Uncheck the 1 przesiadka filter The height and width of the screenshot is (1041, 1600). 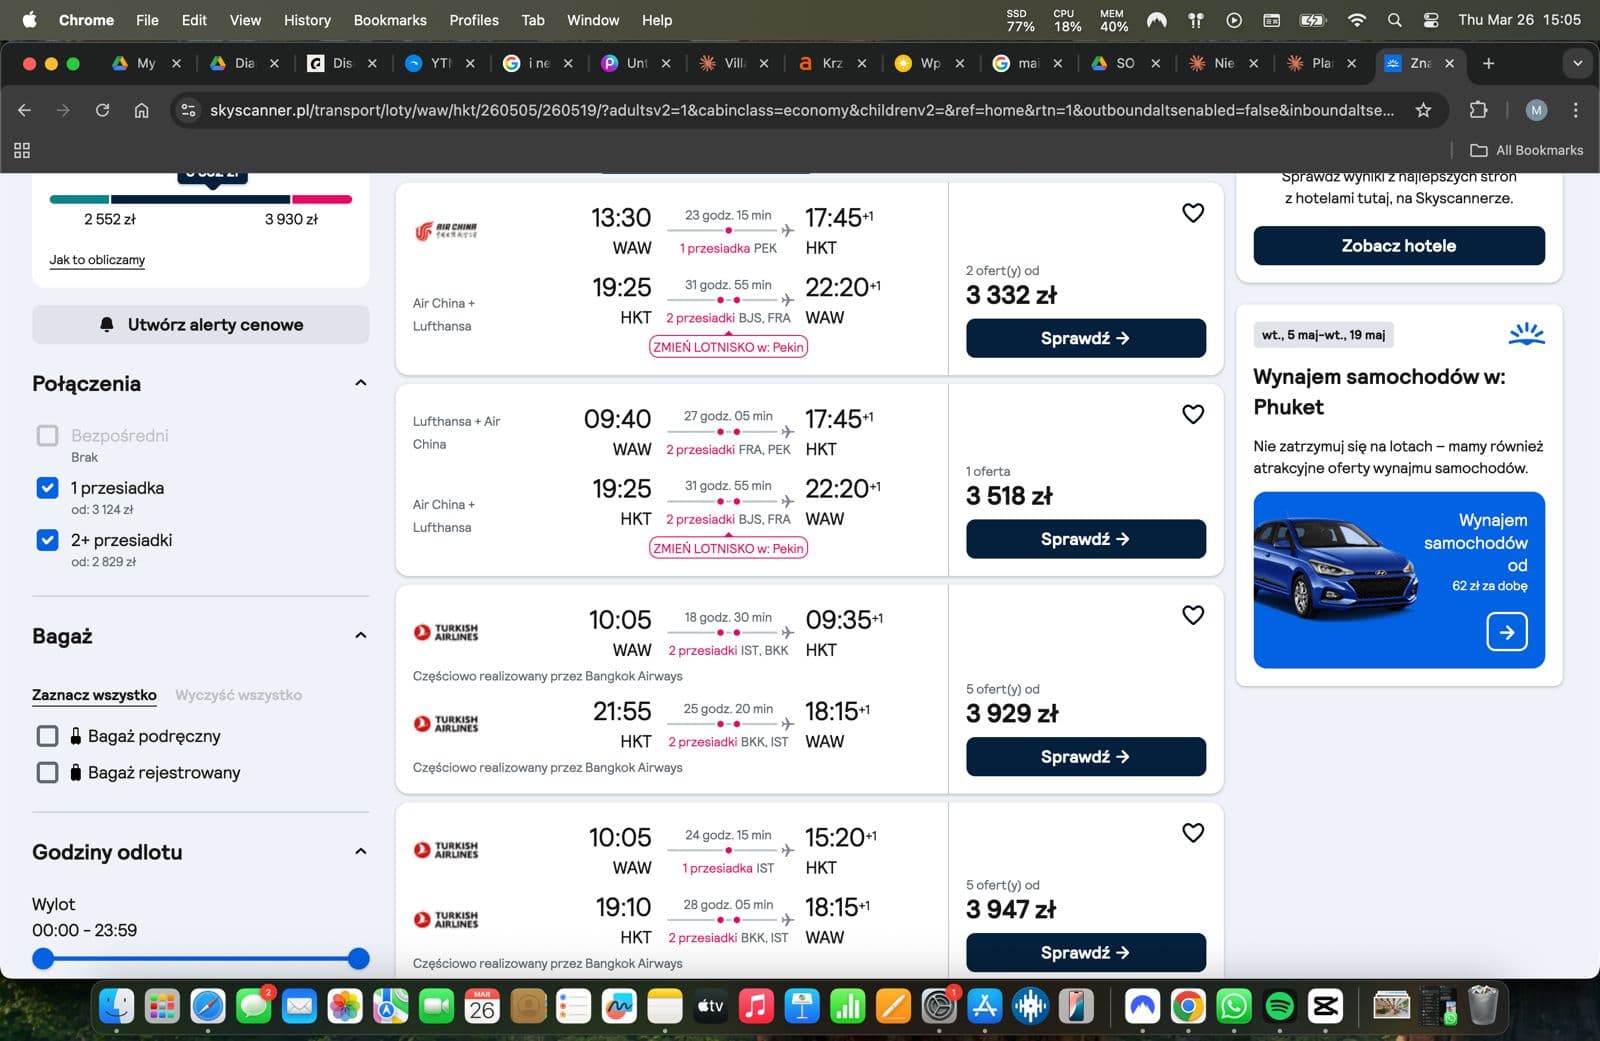(x=47, y=488)
